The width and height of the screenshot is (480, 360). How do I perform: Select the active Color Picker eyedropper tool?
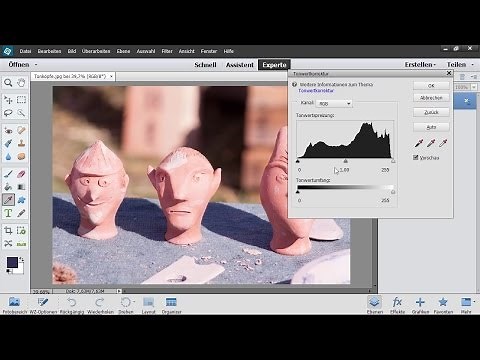[x=8, y=200]
